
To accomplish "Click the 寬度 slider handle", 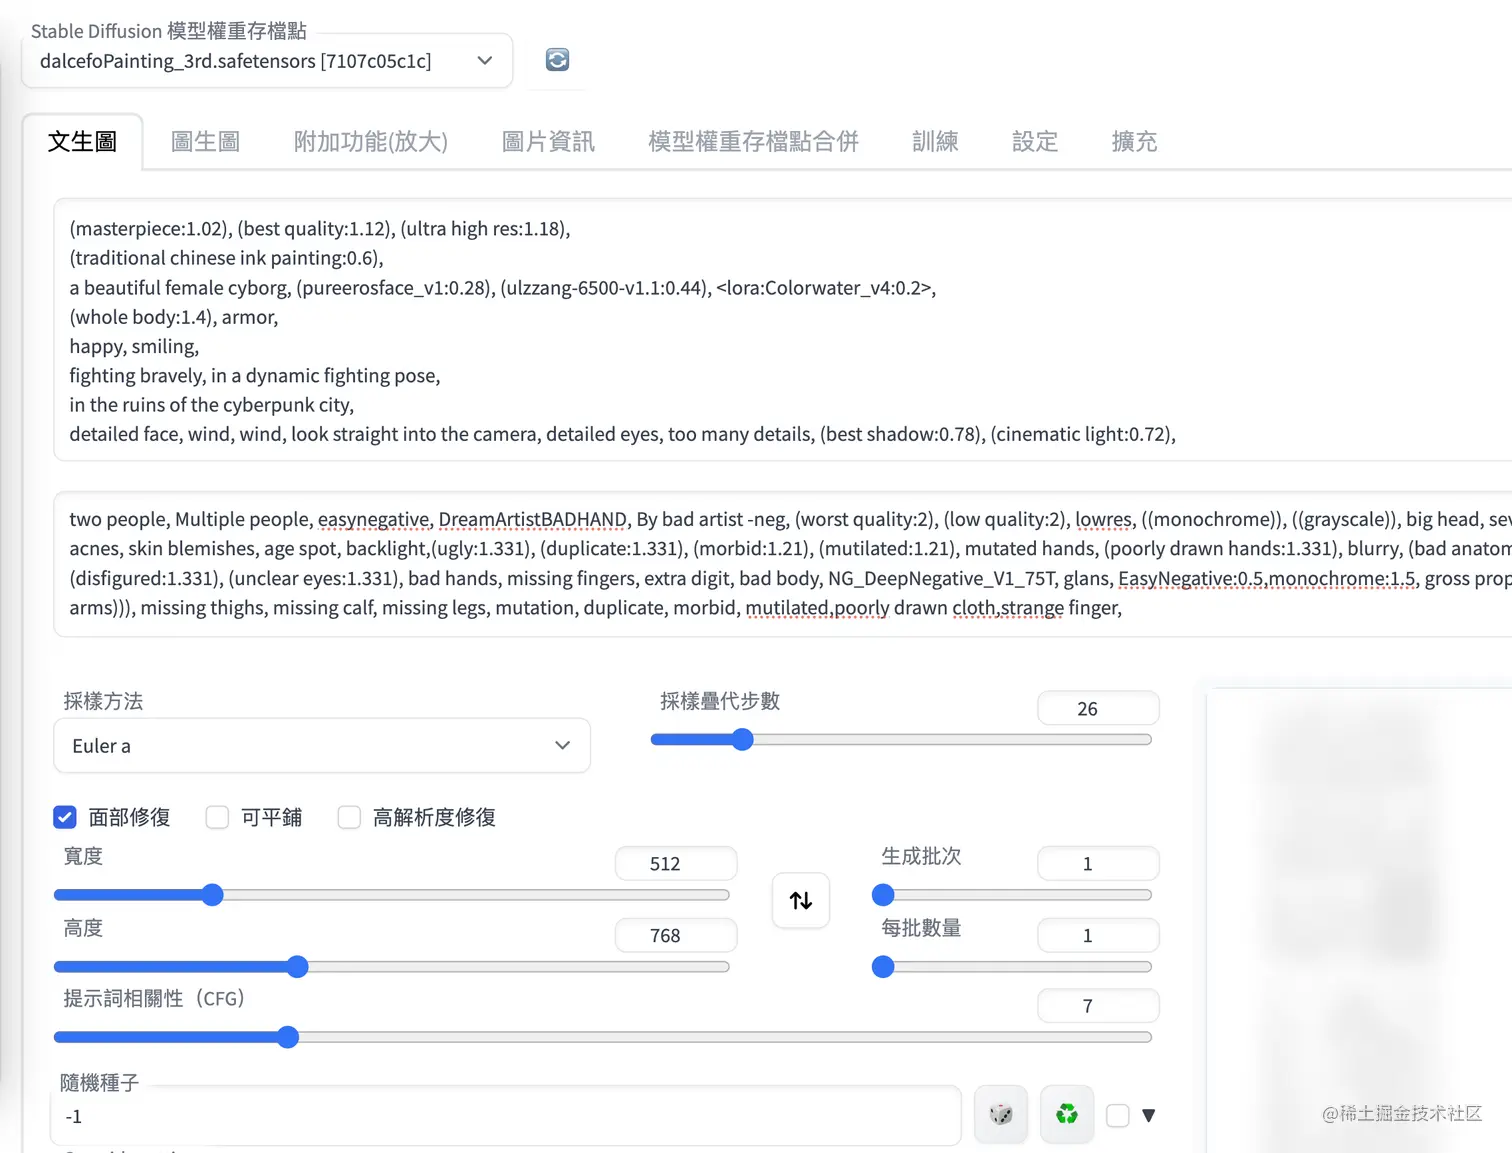I will 212,895.
